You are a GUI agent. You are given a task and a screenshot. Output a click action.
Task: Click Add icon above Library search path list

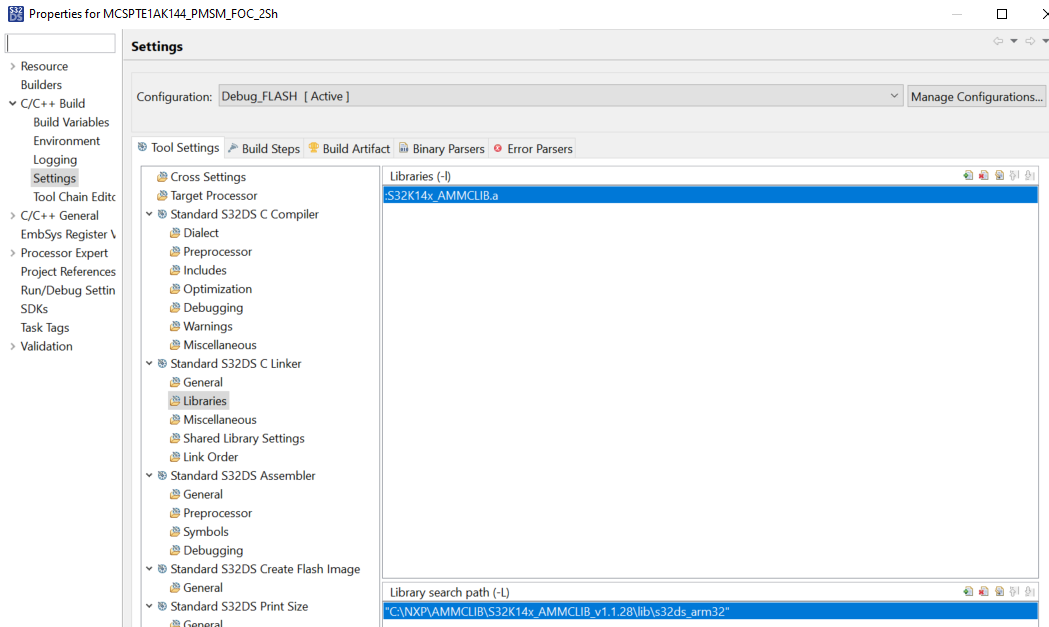pyautogui.click(x=968, y=591)
